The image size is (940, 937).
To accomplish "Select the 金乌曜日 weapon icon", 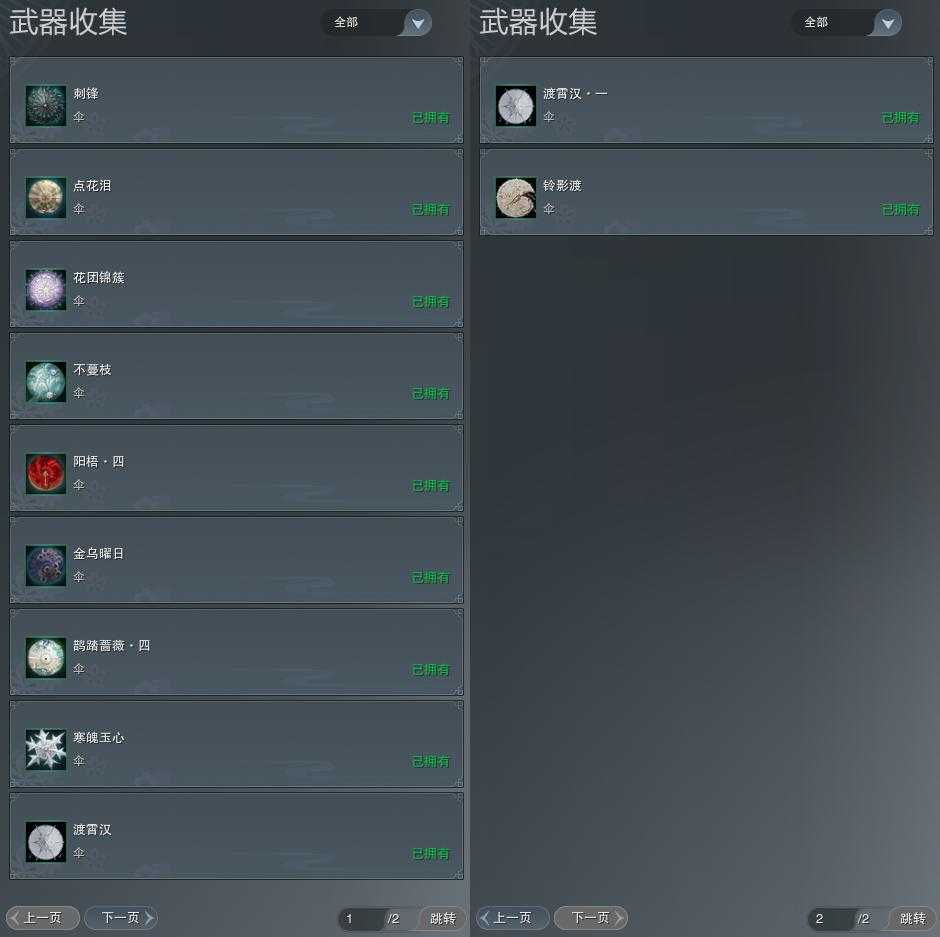I will click(x=46, y=565).
